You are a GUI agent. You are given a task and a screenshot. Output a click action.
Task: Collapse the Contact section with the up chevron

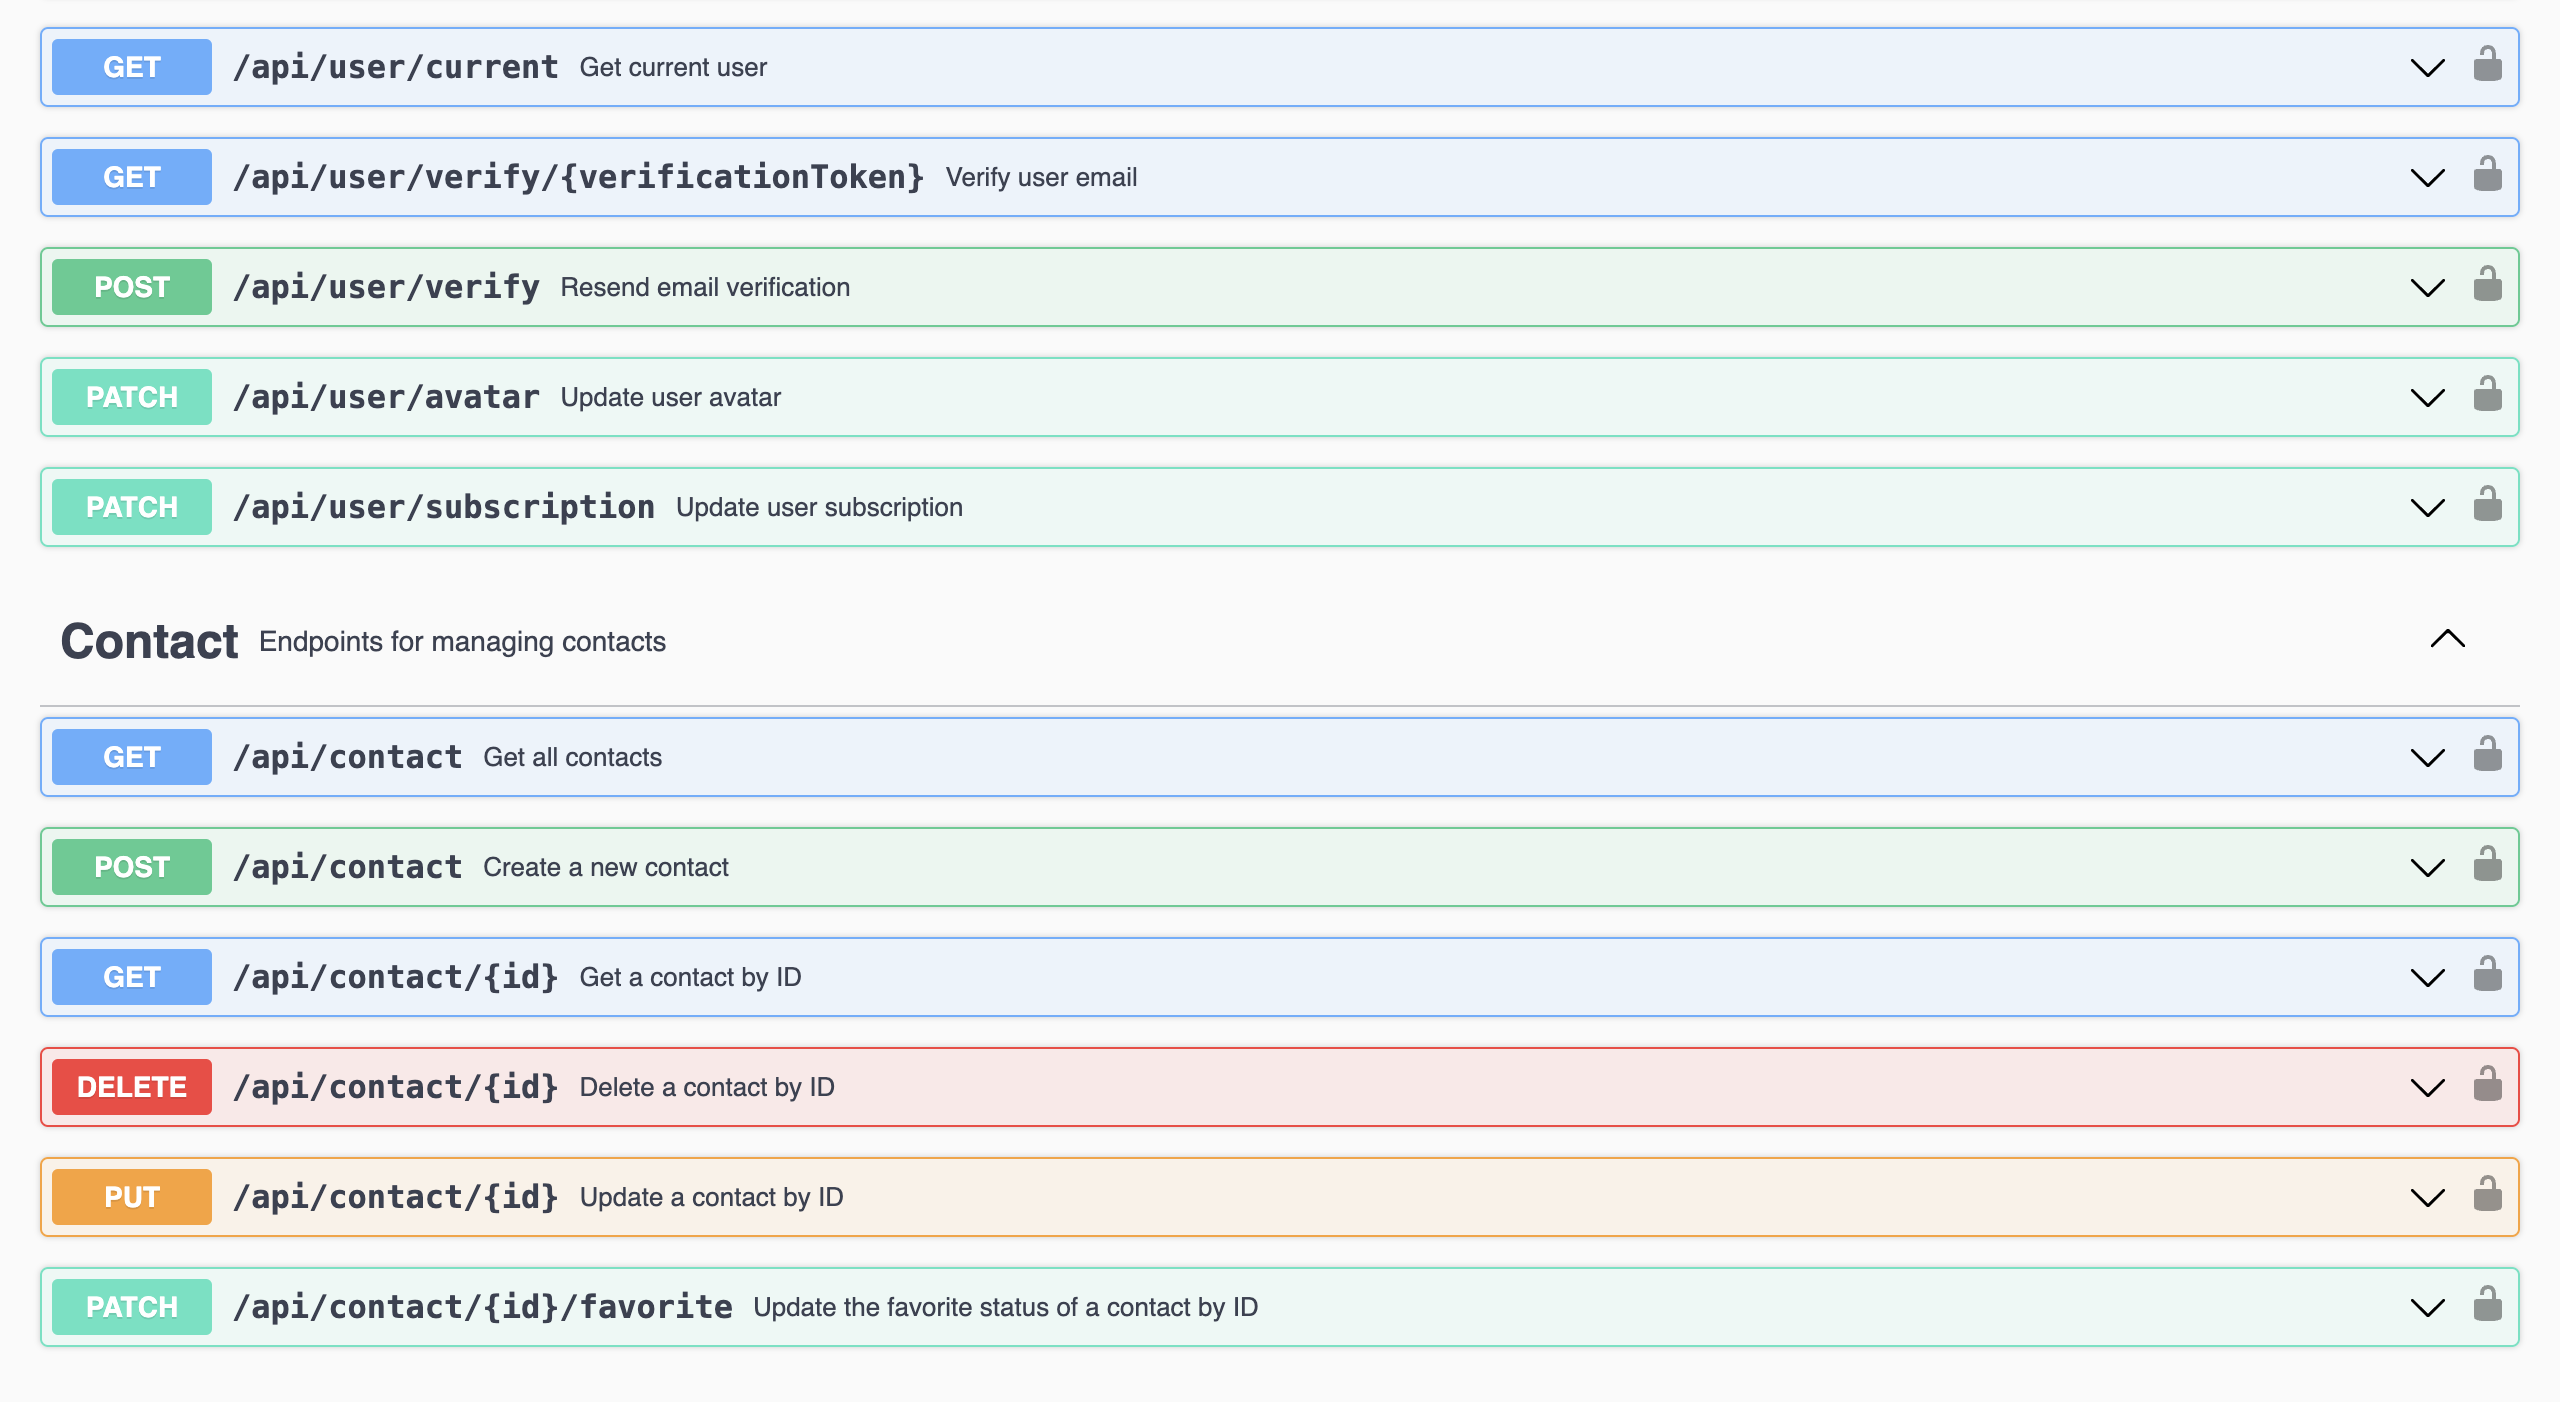tap(2447, 639)
